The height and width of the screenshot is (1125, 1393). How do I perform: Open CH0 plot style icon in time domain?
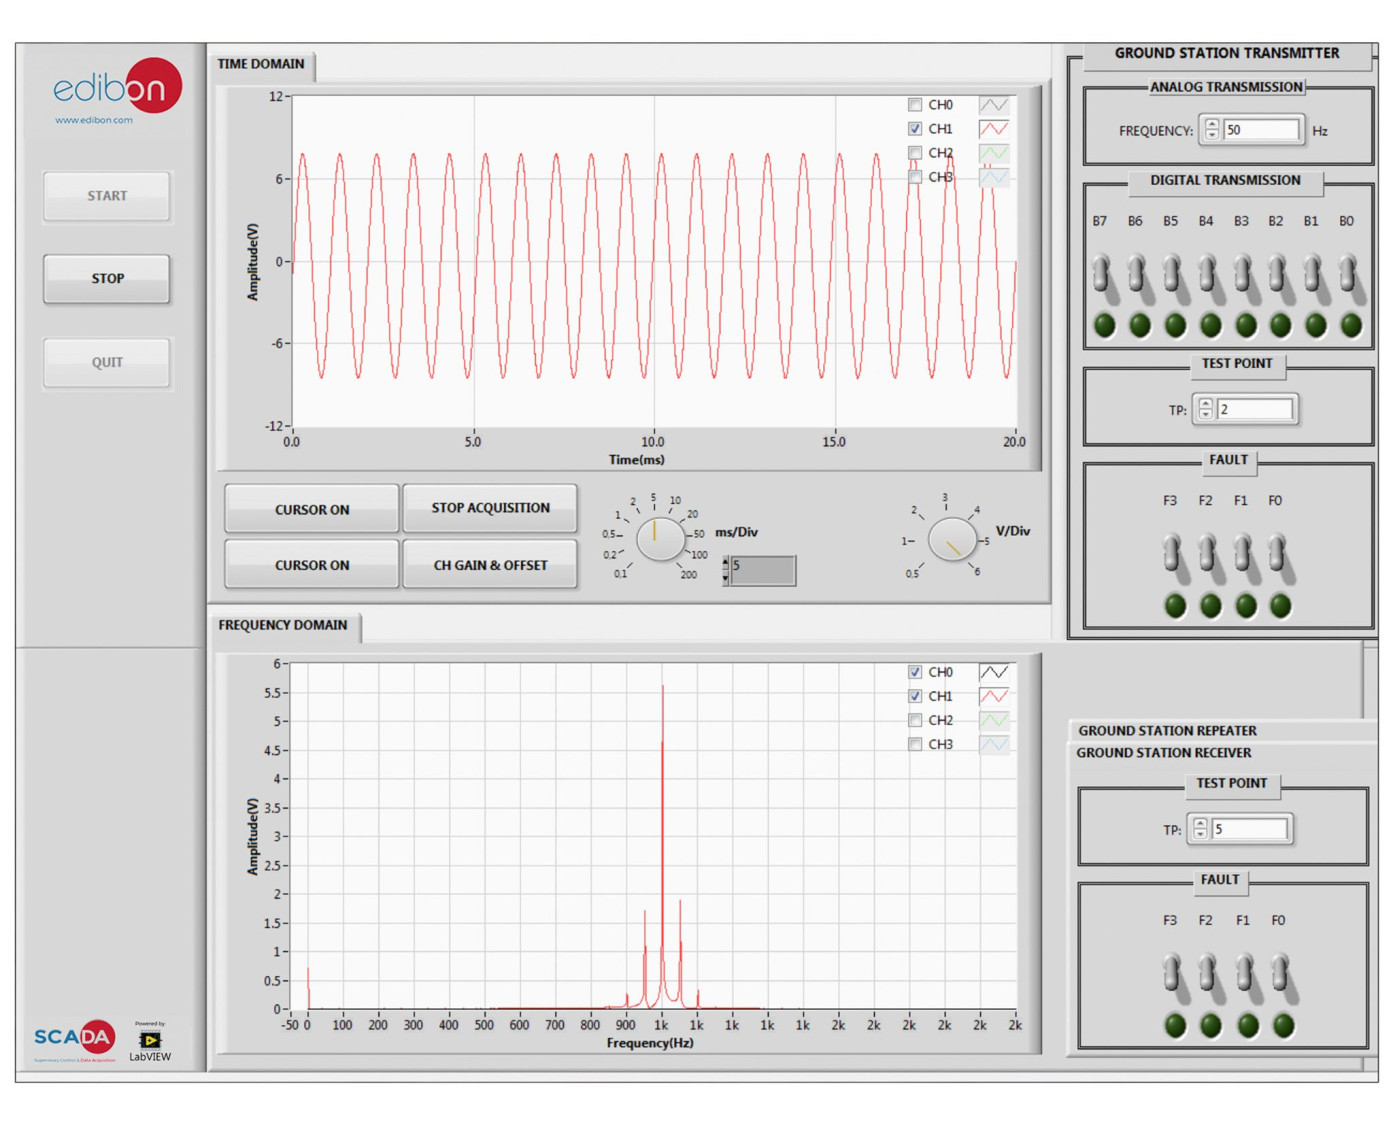tap(994, 104)
